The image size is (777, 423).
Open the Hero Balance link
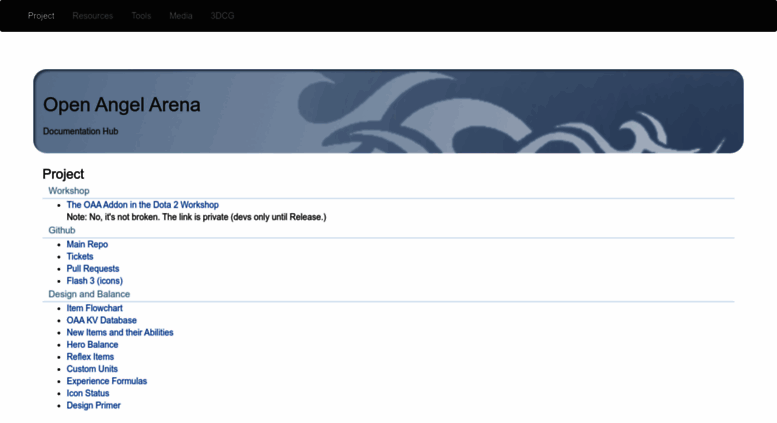point(93,345)
